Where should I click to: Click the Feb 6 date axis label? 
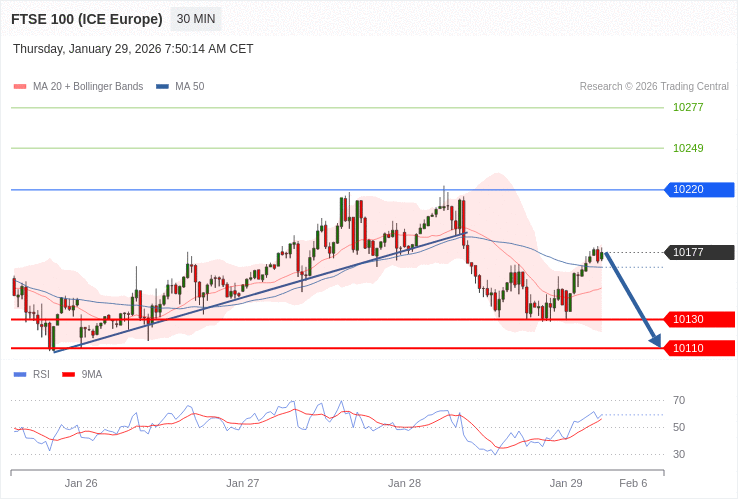(x=633, y=484)
